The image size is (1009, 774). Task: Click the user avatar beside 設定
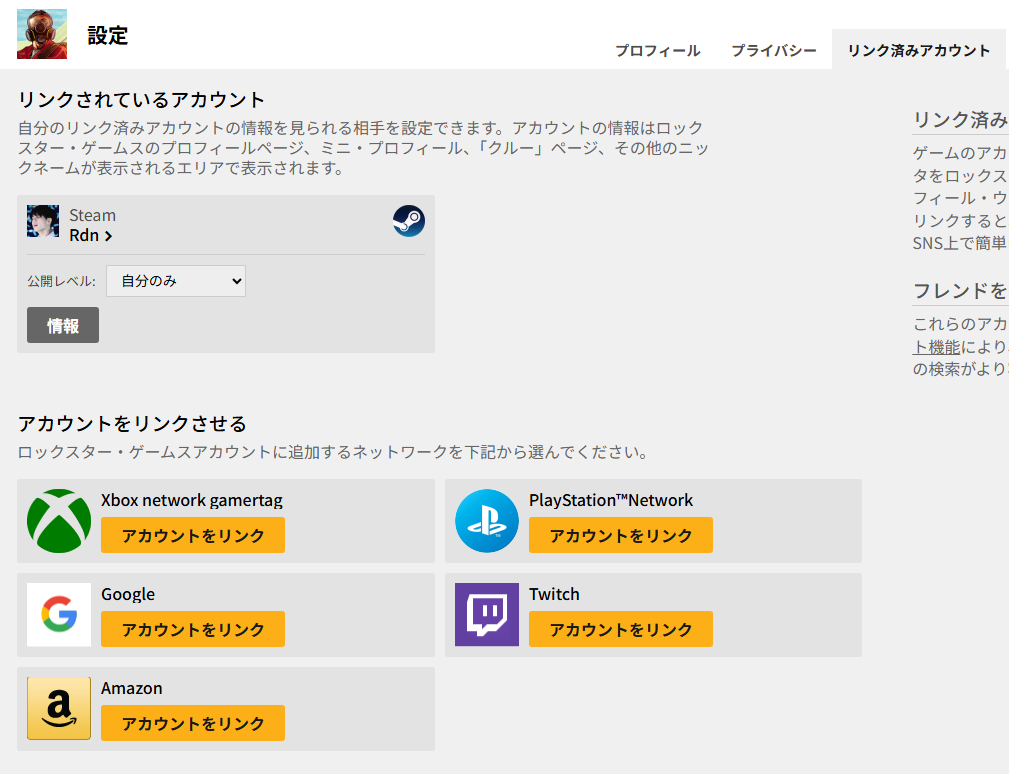(42, 34)
